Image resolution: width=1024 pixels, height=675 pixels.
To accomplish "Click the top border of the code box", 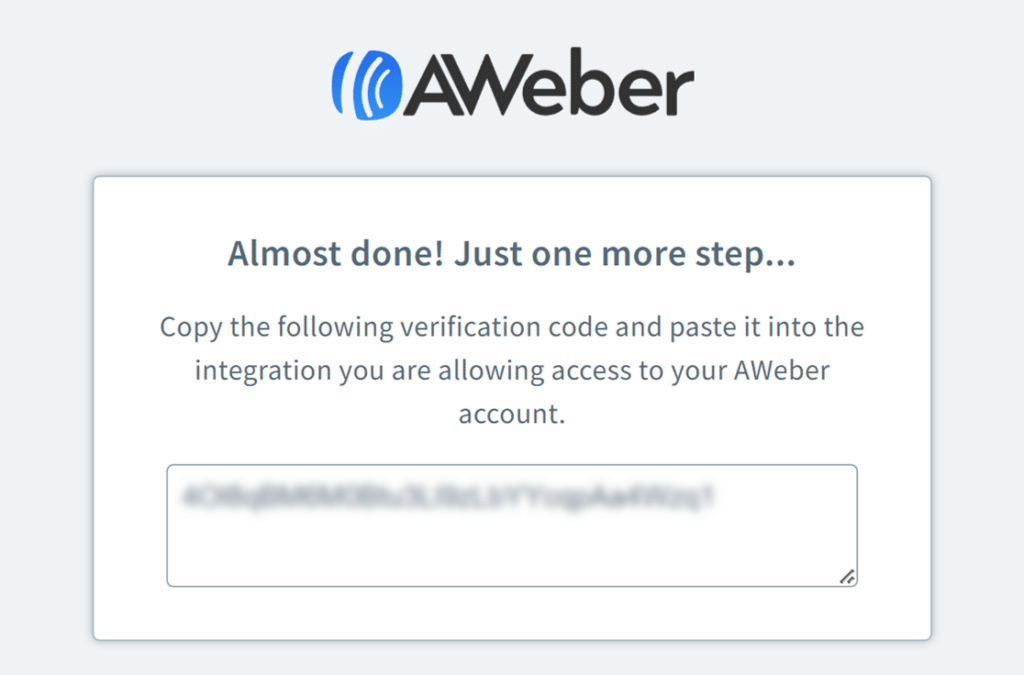I will click(x=511, y=463).
